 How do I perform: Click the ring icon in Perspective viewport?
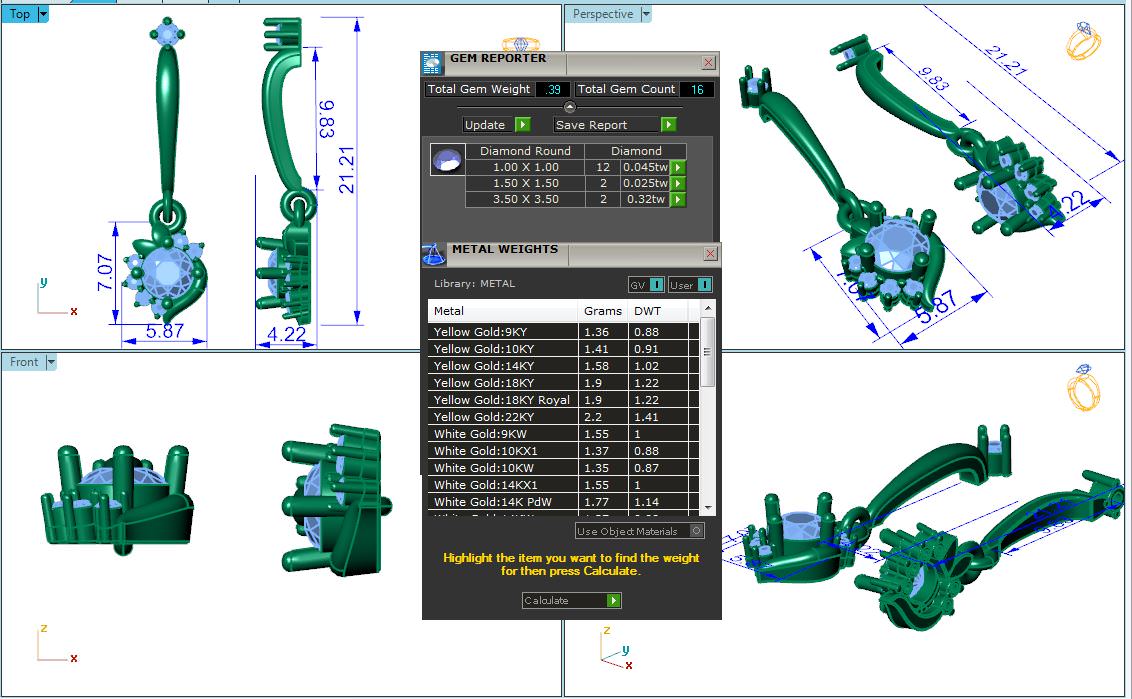pos(1083,41)
